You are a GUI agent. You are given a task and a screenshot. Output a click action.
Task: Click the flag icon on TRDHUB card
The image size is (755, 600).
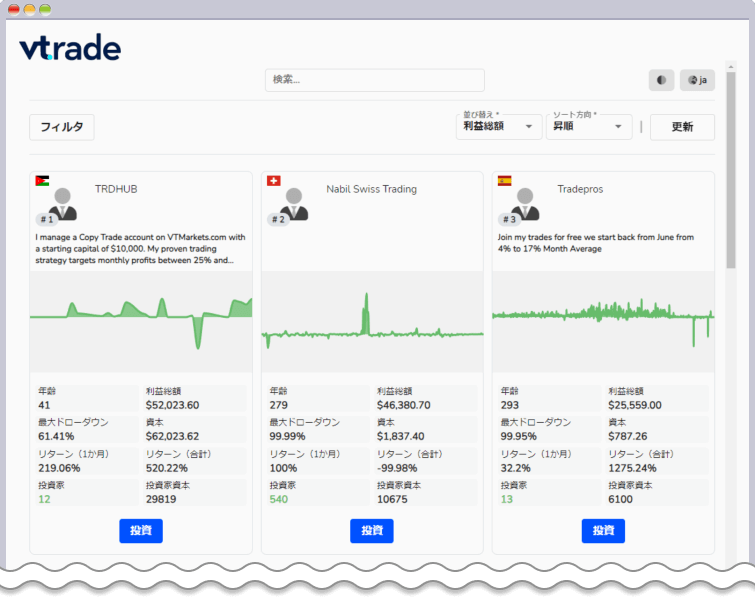point(41,181)
